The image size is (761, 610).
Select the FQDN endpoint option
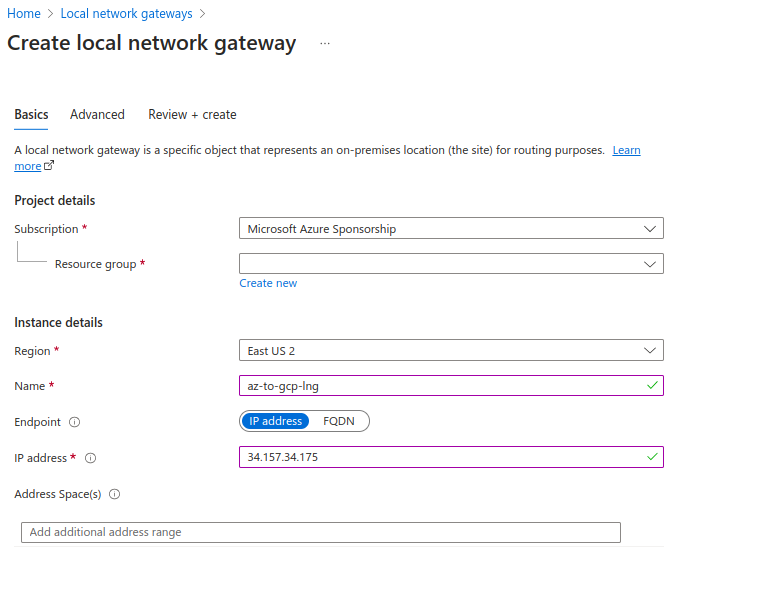coord(339,421)
